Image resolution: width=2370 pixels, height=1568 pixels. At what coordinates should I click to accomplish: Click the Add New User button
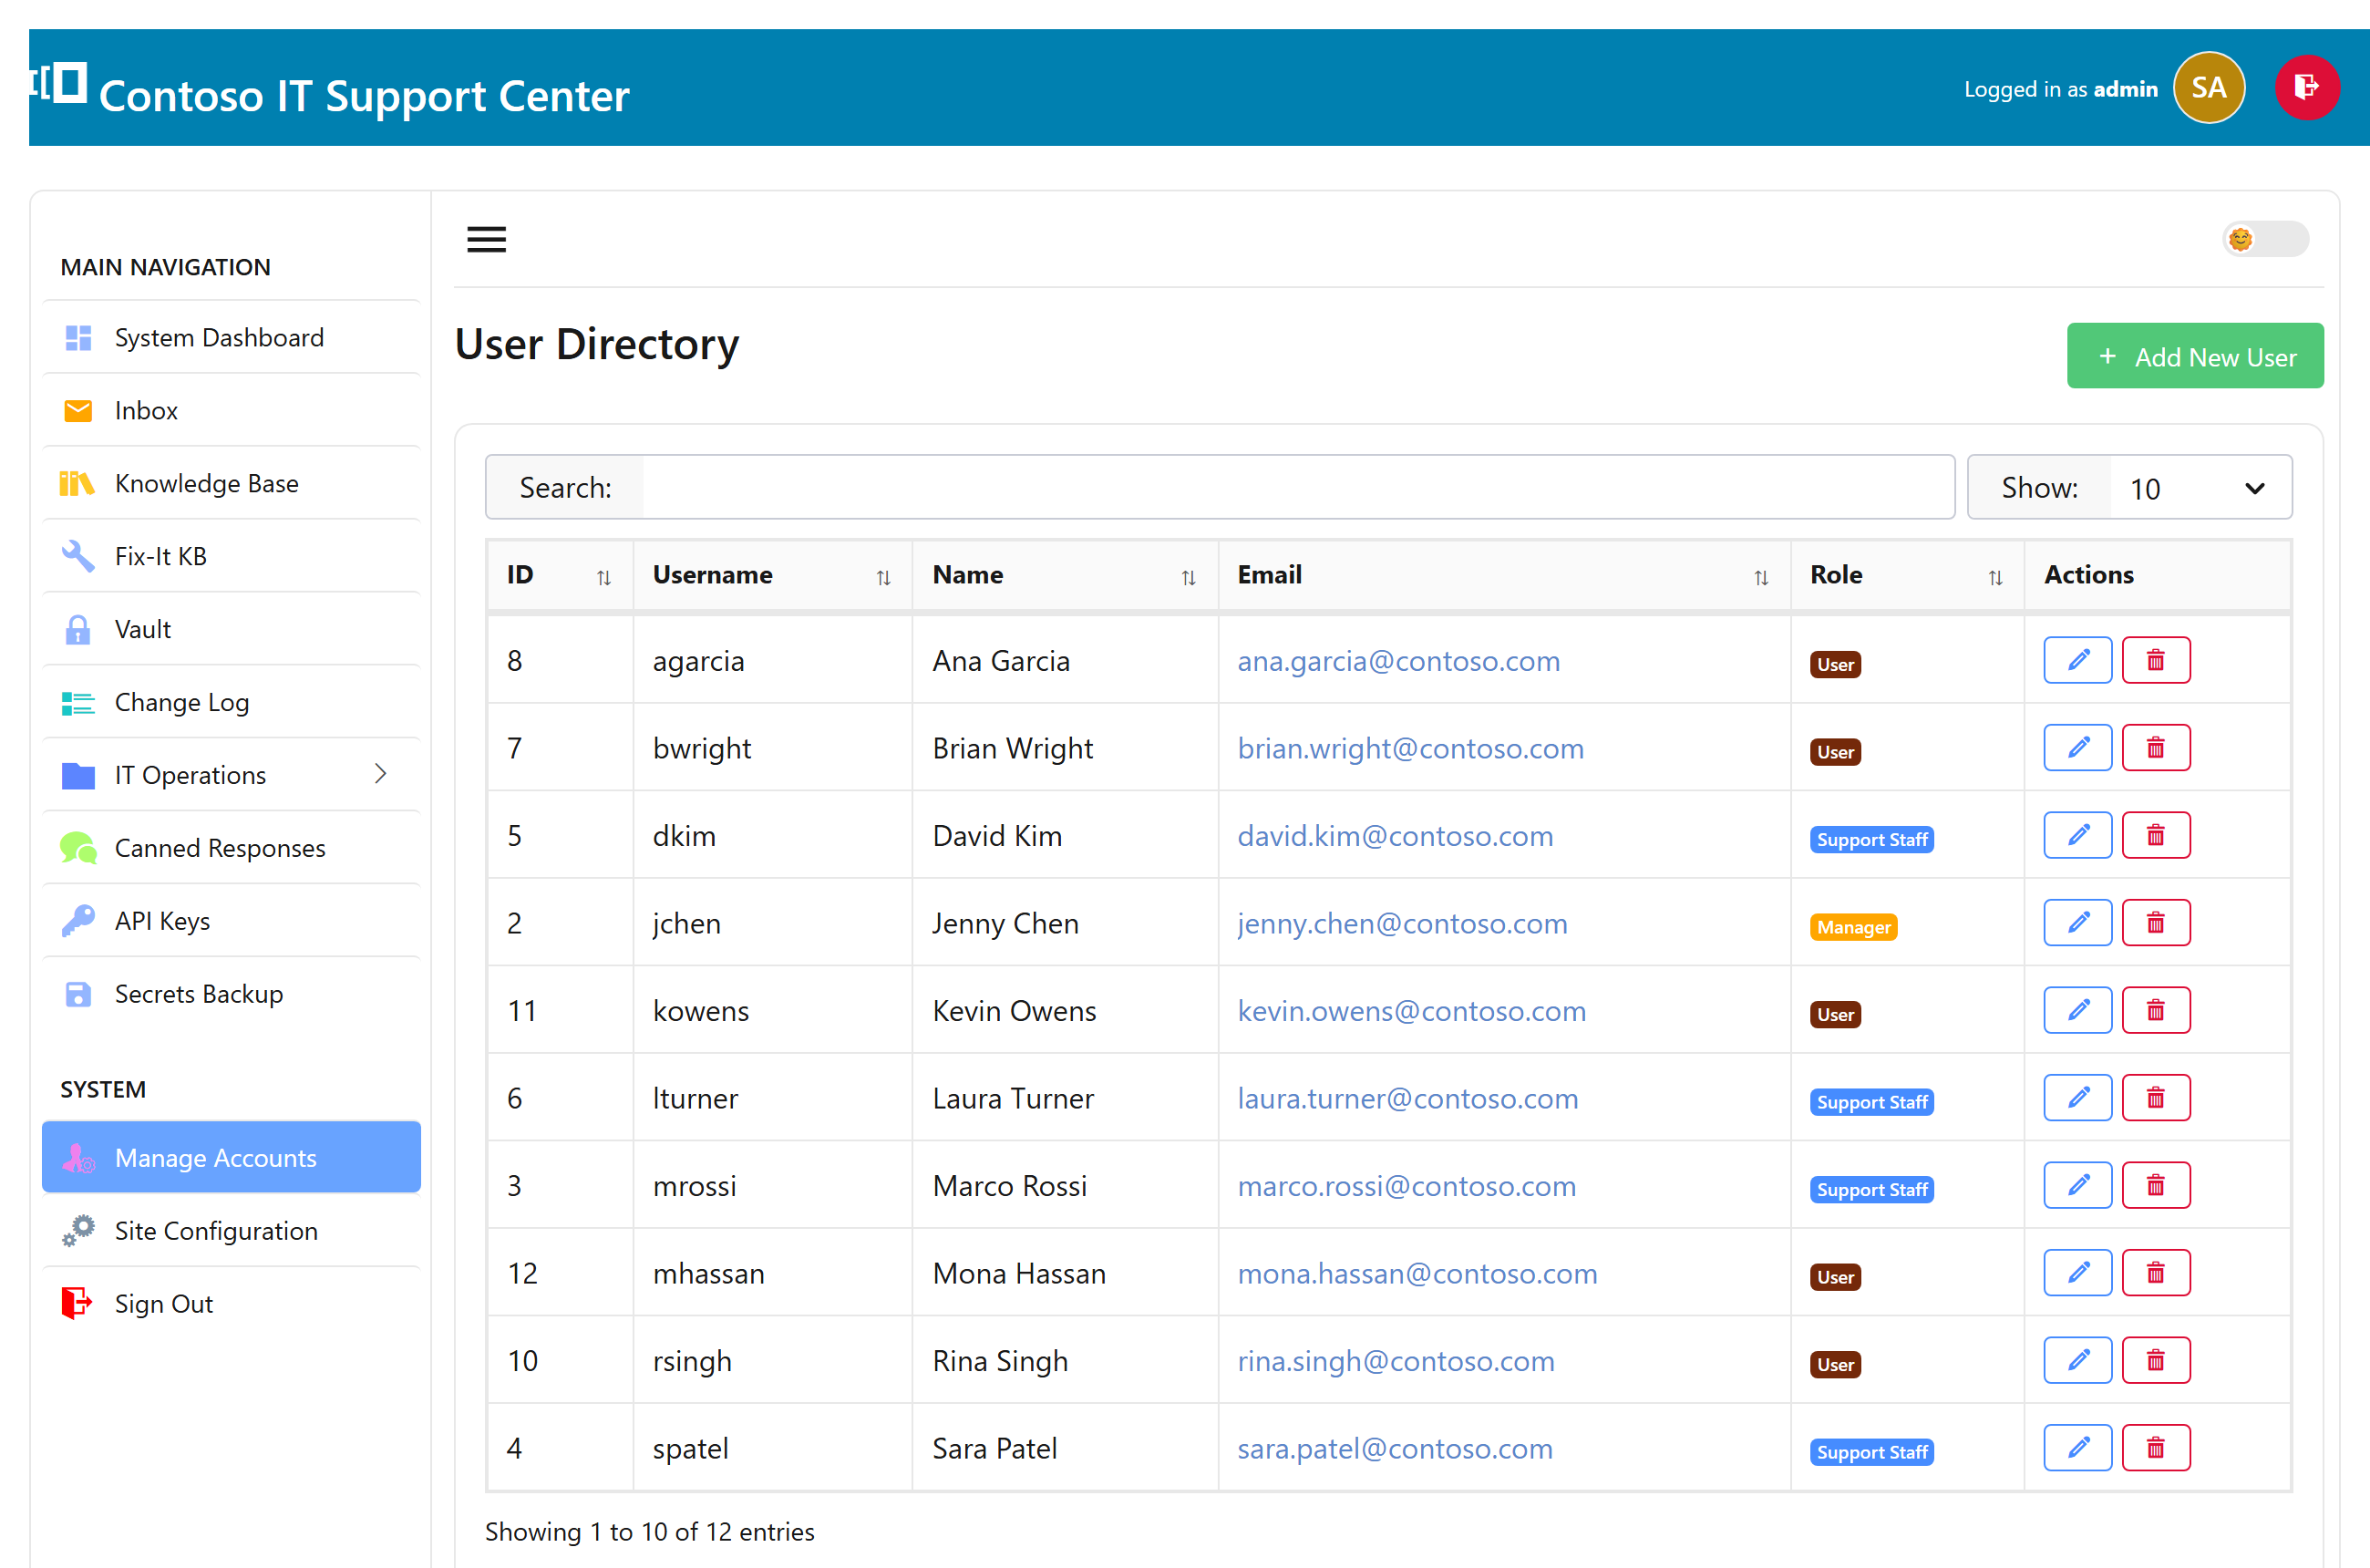[x=2195, y=356]
